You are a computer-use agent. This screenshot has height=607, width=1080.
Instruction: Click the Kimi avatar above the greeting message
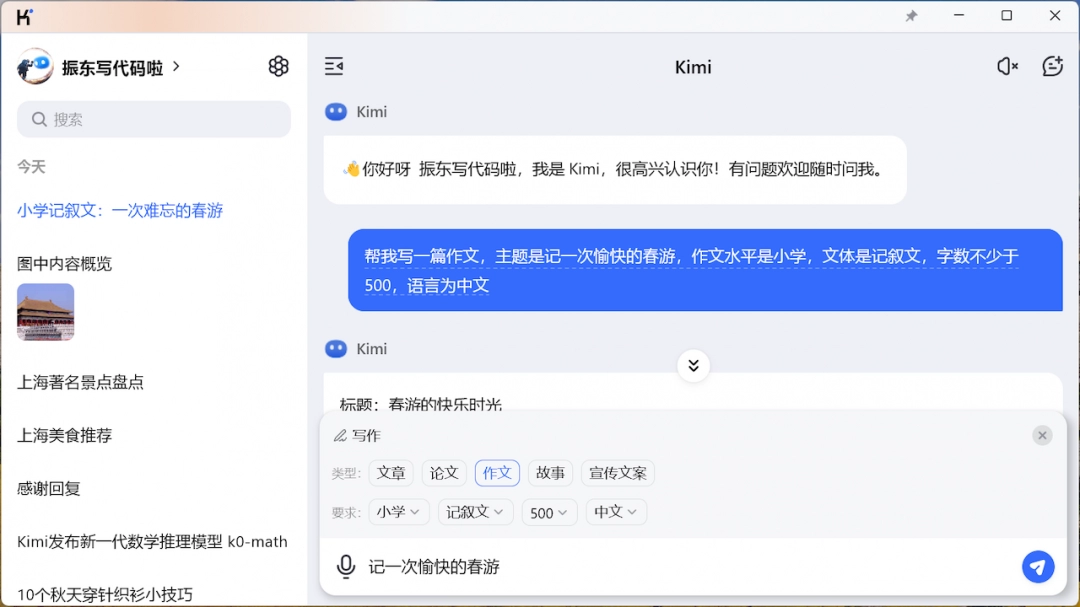tap(335, 112)
